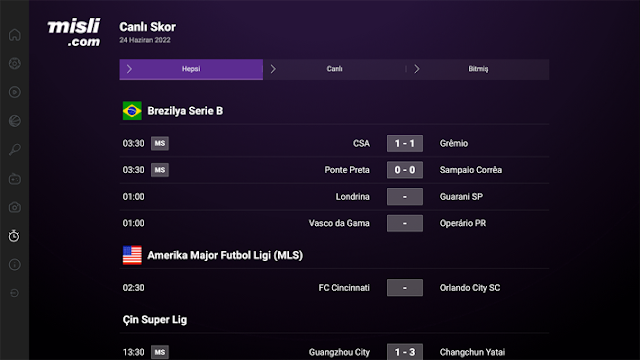Click the 1 - 1 score of CSA match
Screen dimensions: 640x360
405,143
